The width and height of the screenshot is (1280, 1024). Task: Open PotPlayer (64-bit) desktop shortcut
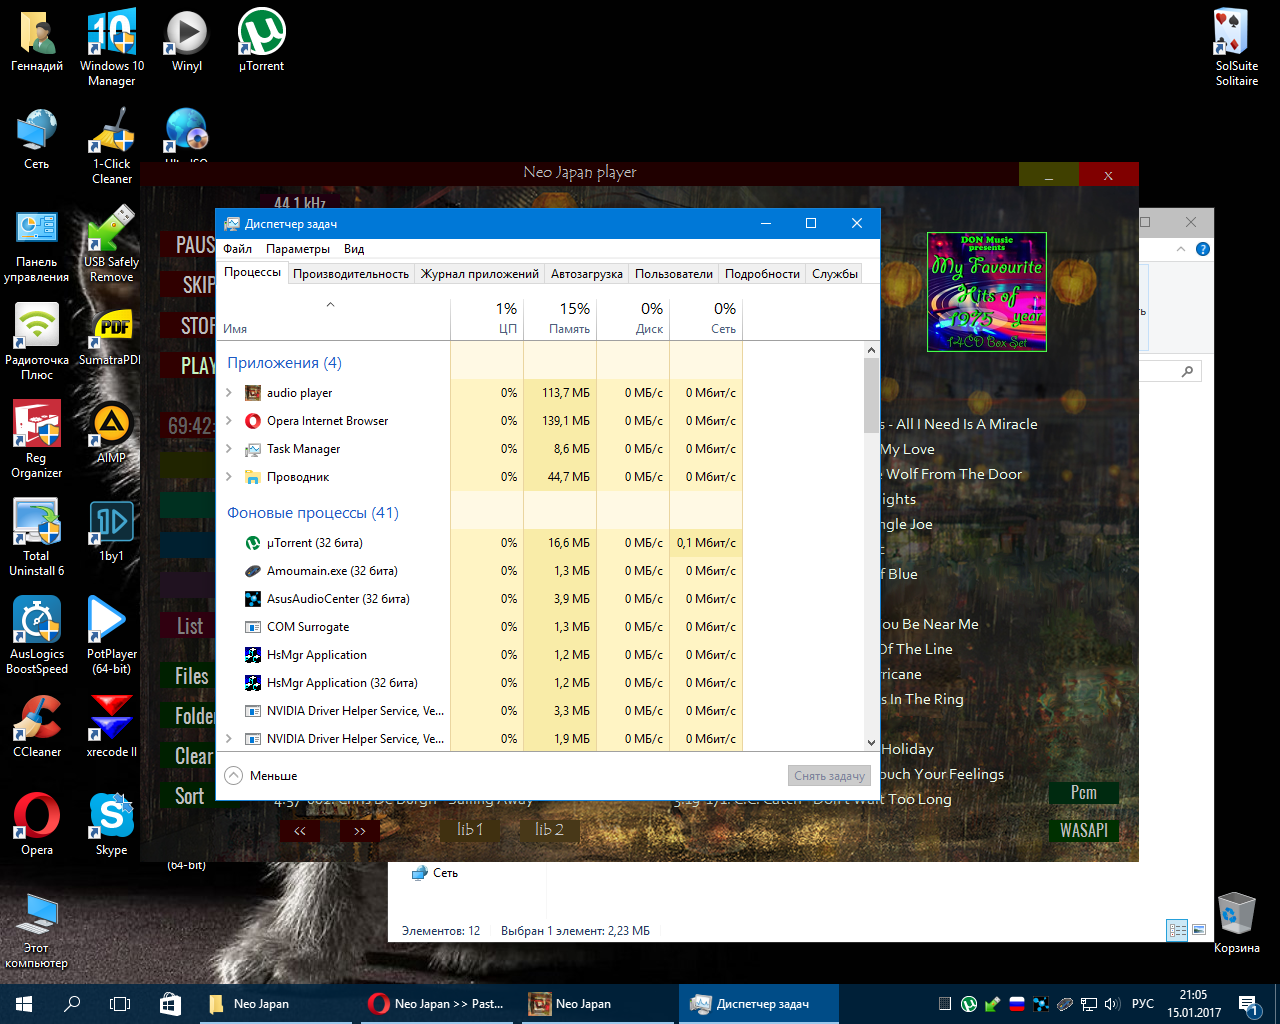(x=111, y=637)
